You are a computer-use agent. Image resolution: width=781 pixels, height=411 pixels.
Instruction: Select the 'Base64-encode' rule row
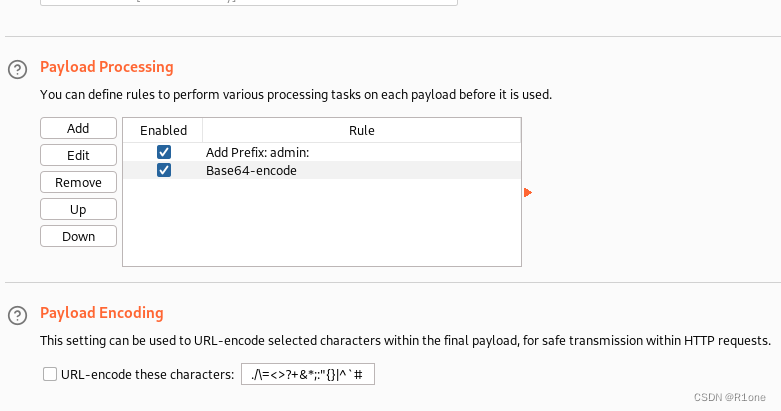tap(322, 170)
